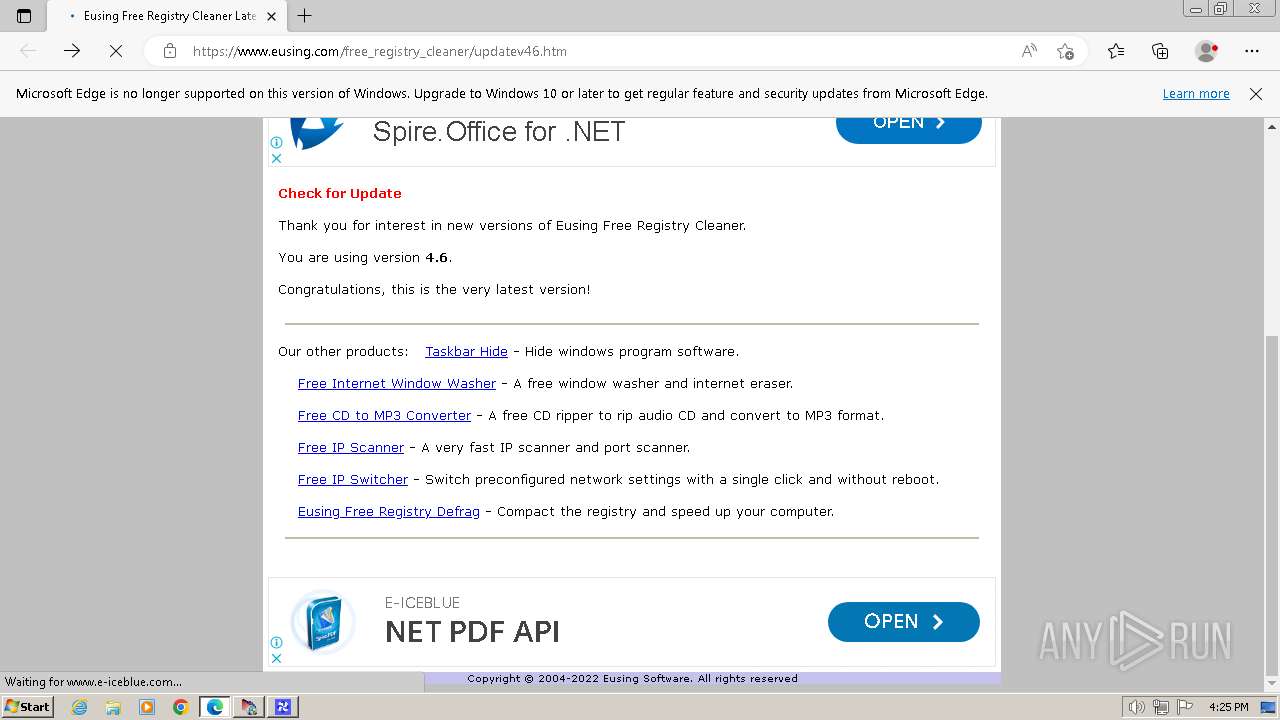Click the network tray icon

1161,707
